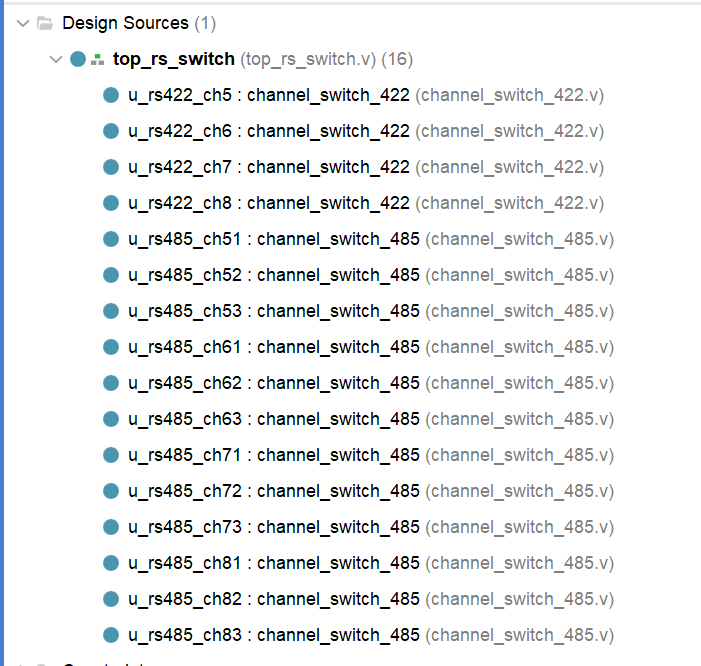This screenshot has height=666, width=701.
Task: Collapse the top_rs_switch module chevron
Action: (55, 59)
